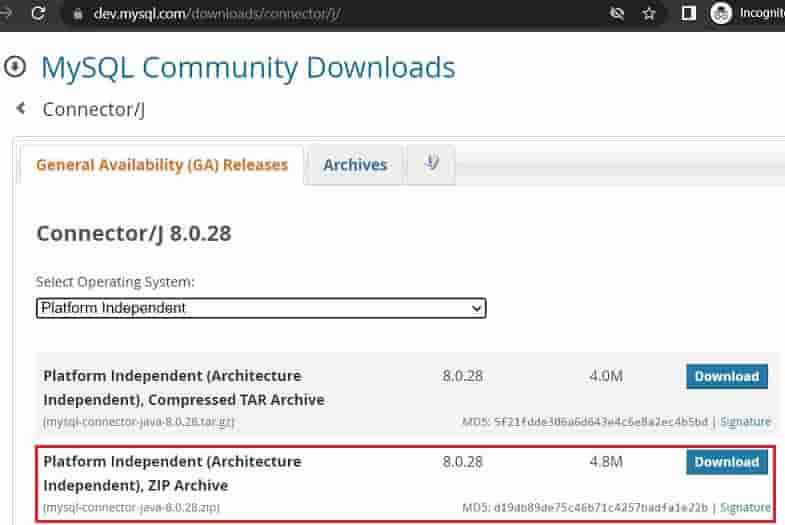Screen dimensions: 785x525
Task: Click mysql-connector-java-8.0.28.tar.gz file name
Action: 138,422
